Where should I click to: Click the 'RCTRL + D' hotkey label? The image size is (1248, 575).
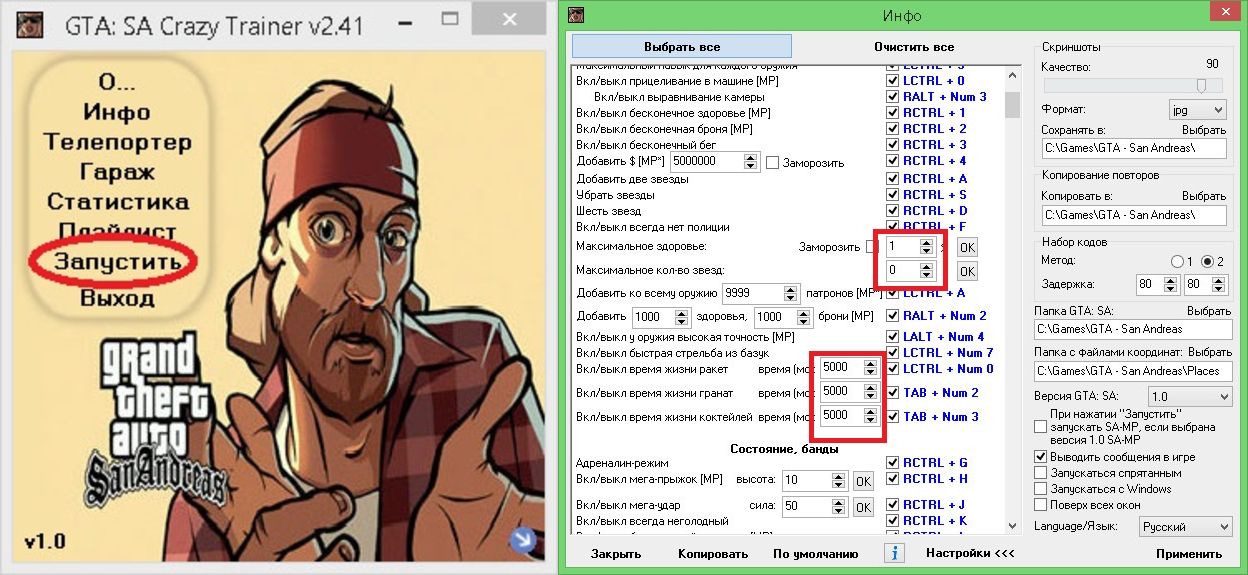[x=935, y=211]
